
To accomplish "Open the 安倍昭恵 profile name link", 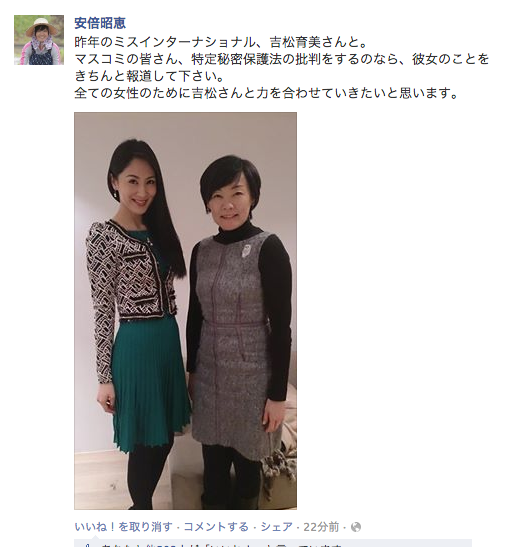I will click(100, 23).
